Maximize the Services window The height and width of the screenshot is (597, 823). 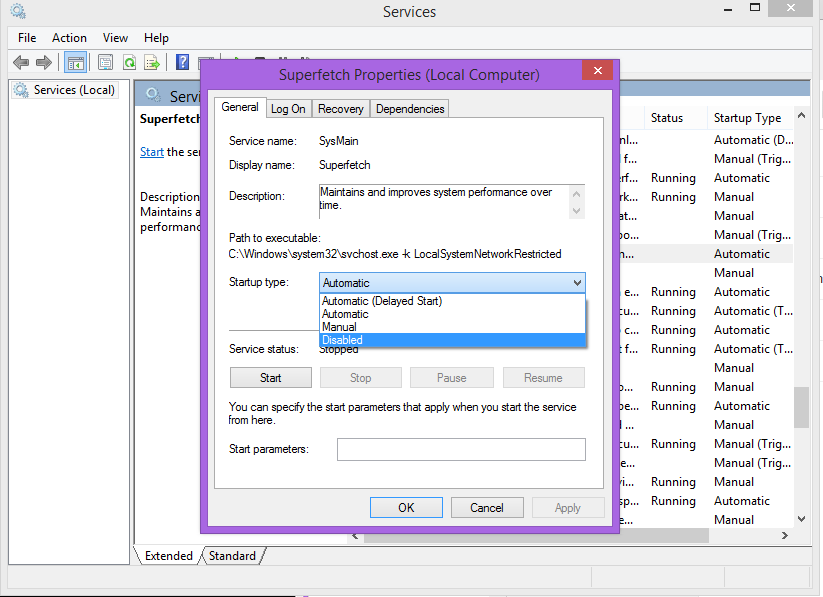(755, 8)
